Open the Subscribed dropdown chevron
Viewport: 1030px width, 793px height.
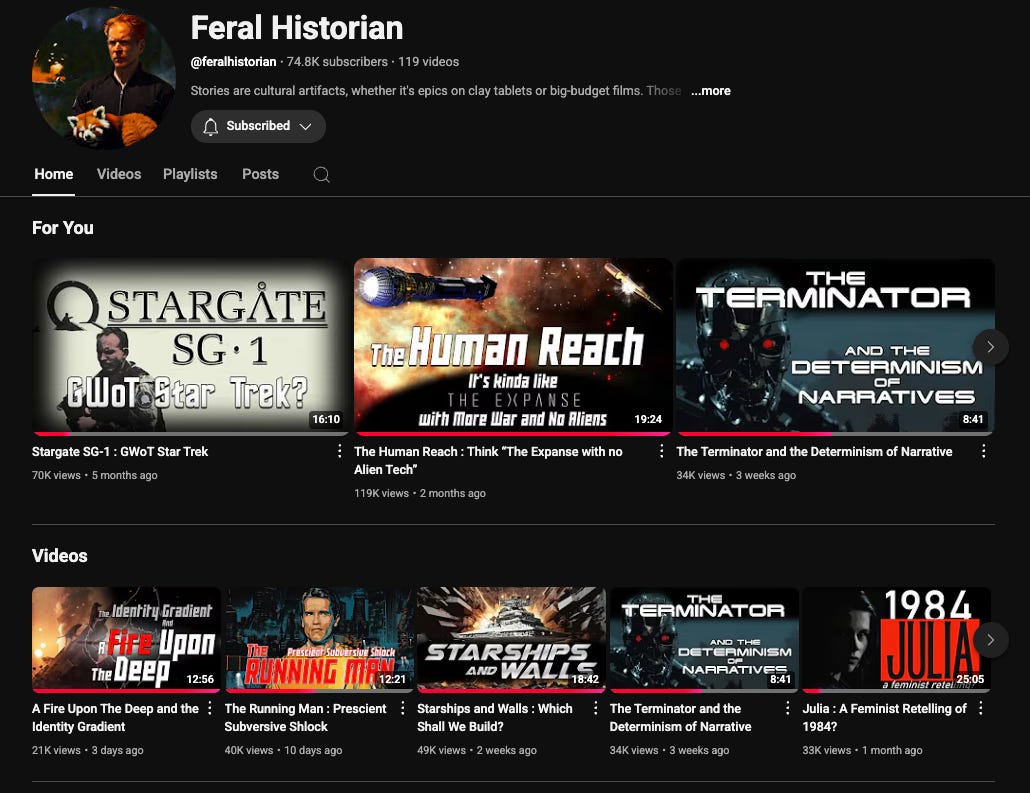305,126
